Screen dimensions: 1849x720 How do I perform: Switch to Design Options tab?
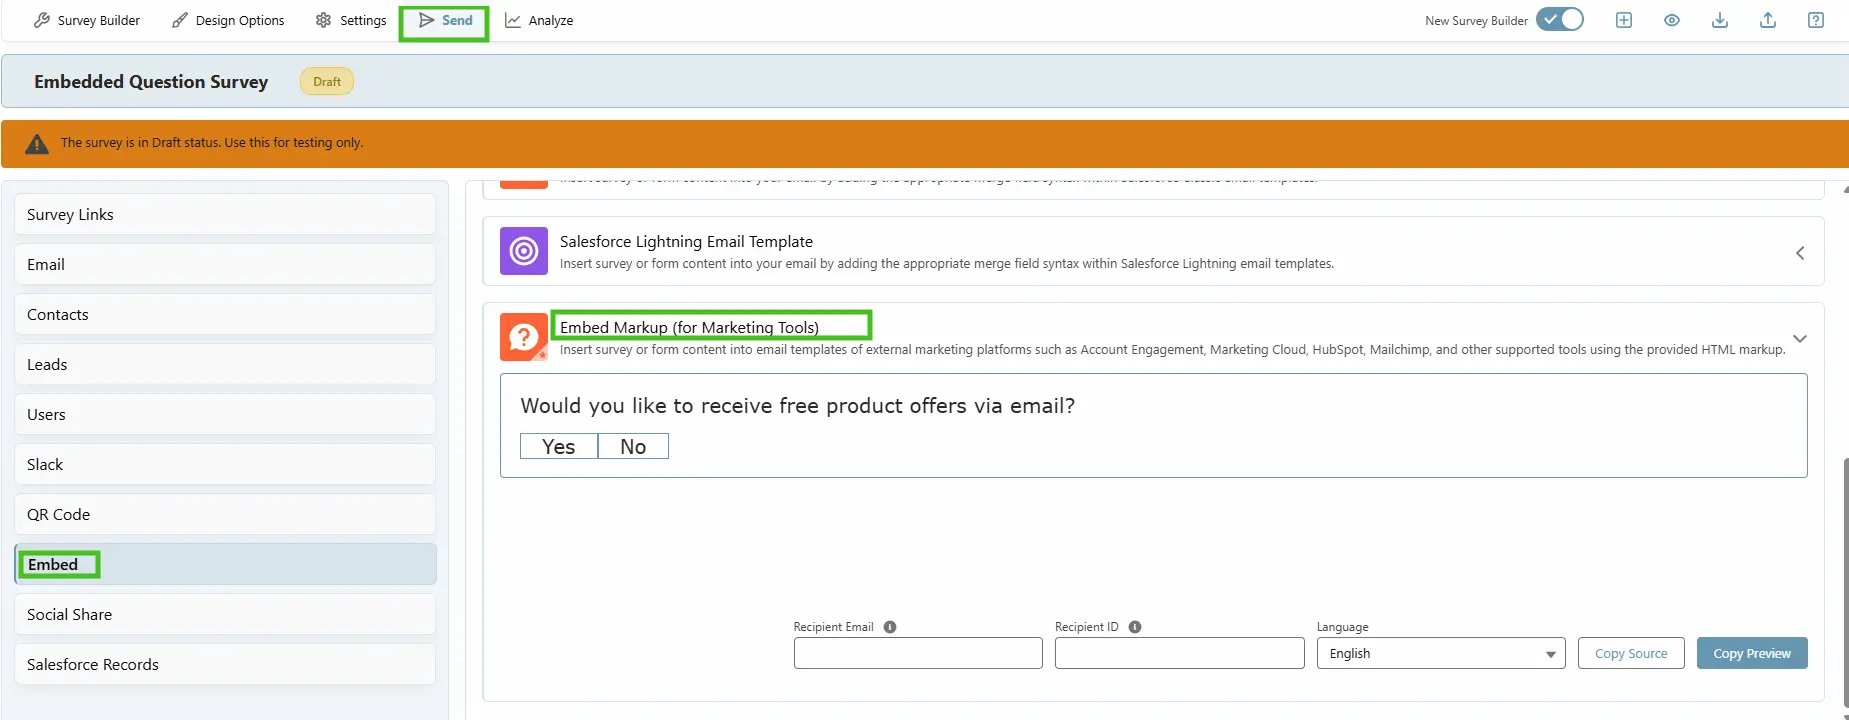pos(228,20)
